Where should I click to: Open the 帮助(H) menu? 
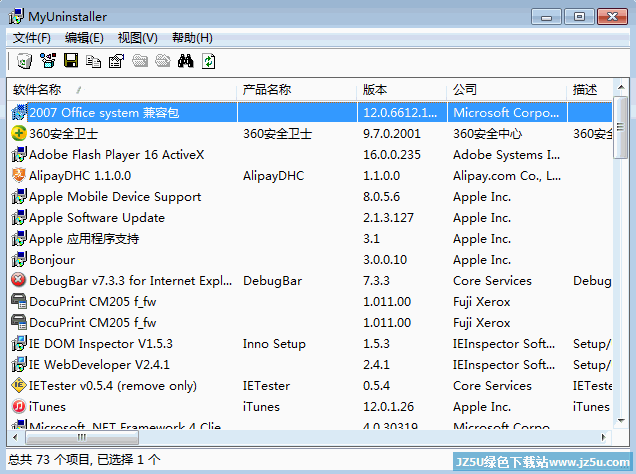pyautogui.click(x=192, y=38)
